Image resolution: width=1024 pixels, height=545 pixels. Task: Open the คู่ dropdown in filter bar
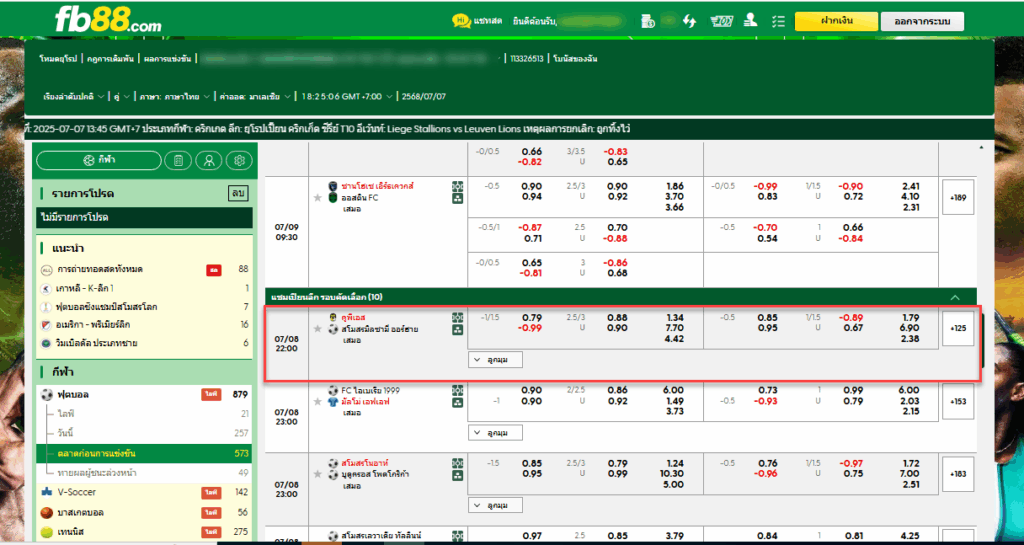click(x=121, y=97)
